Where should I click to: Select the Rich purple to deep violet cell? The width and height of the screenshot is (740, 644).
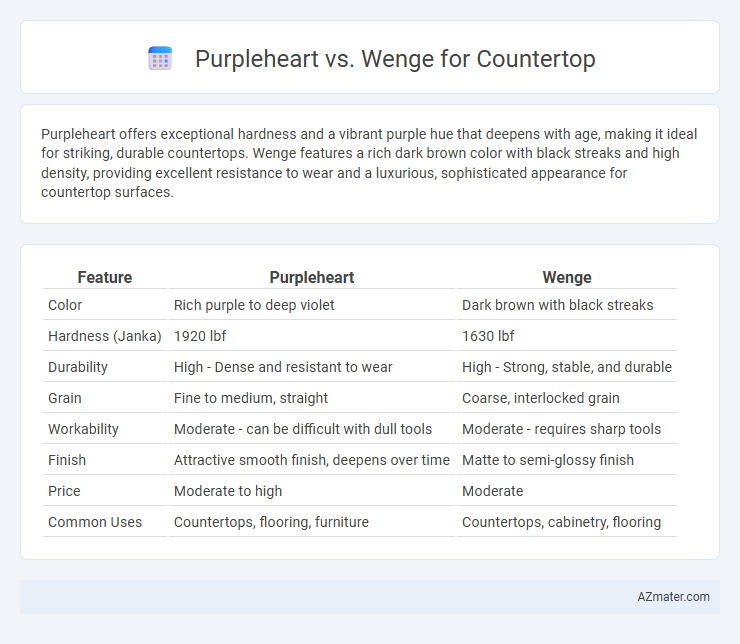(254, 305)
